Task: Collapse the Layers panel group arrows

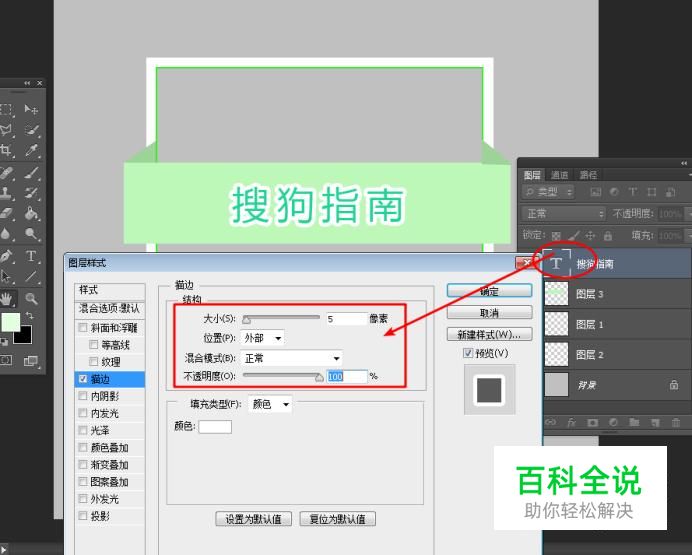Action: [684, 163]
